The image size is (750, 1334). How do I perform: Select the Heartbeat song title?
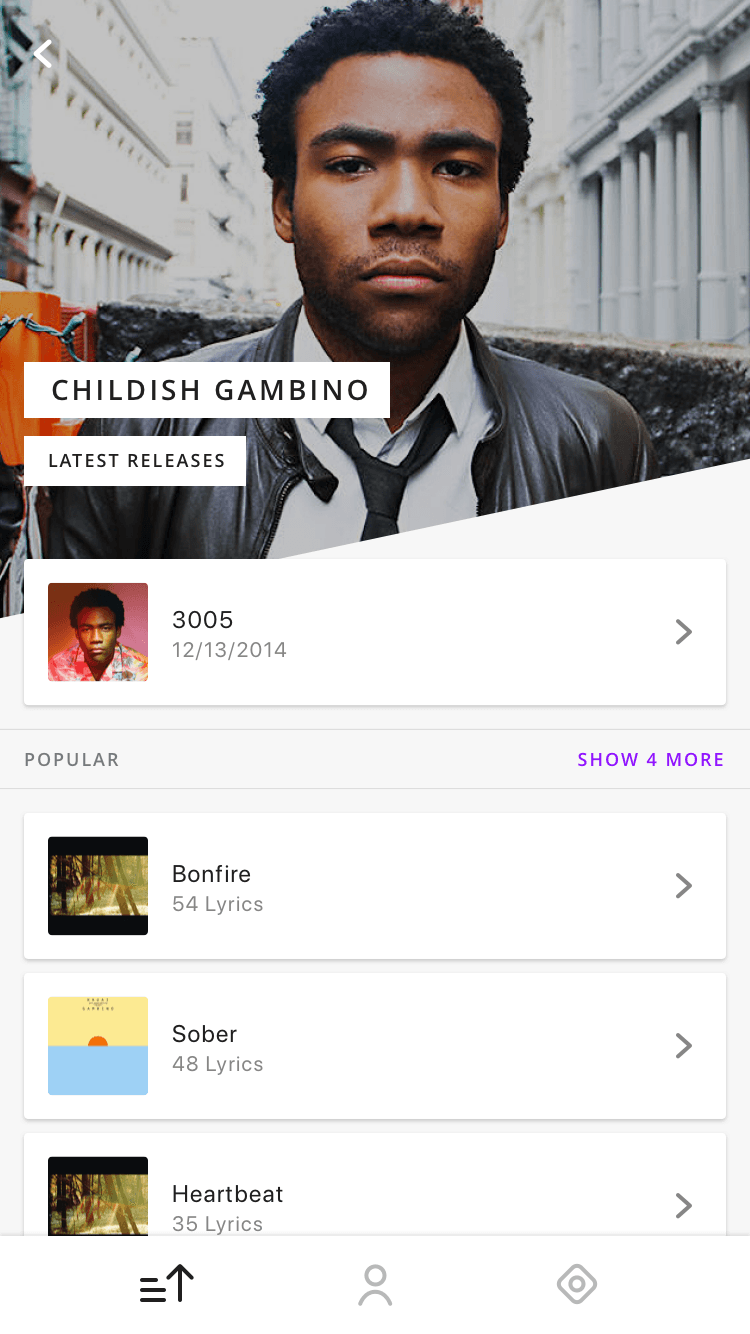click(227, 1194)
